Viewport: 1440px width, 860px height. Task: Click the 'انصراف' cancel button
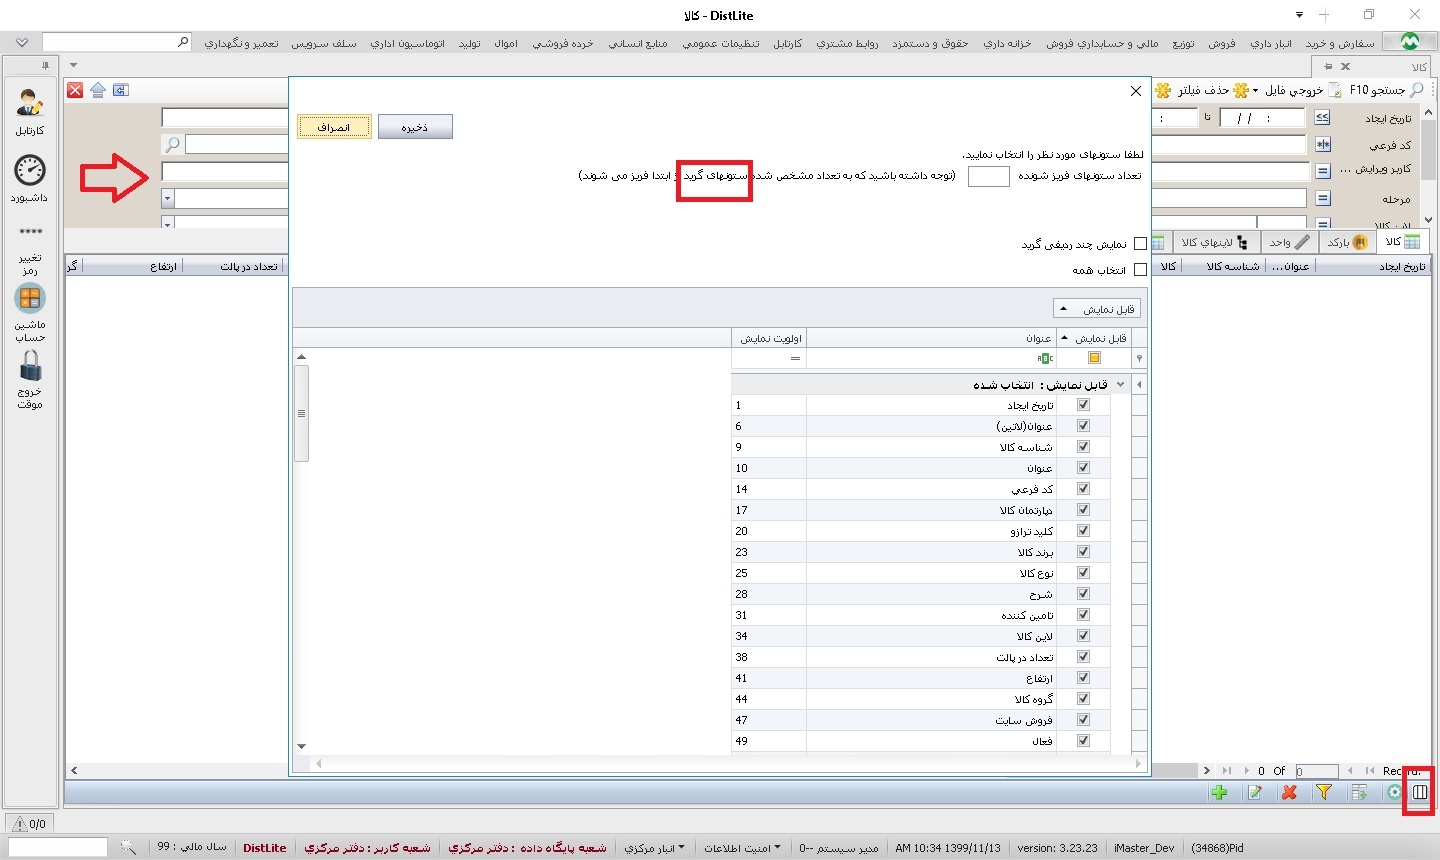point(334,127)
